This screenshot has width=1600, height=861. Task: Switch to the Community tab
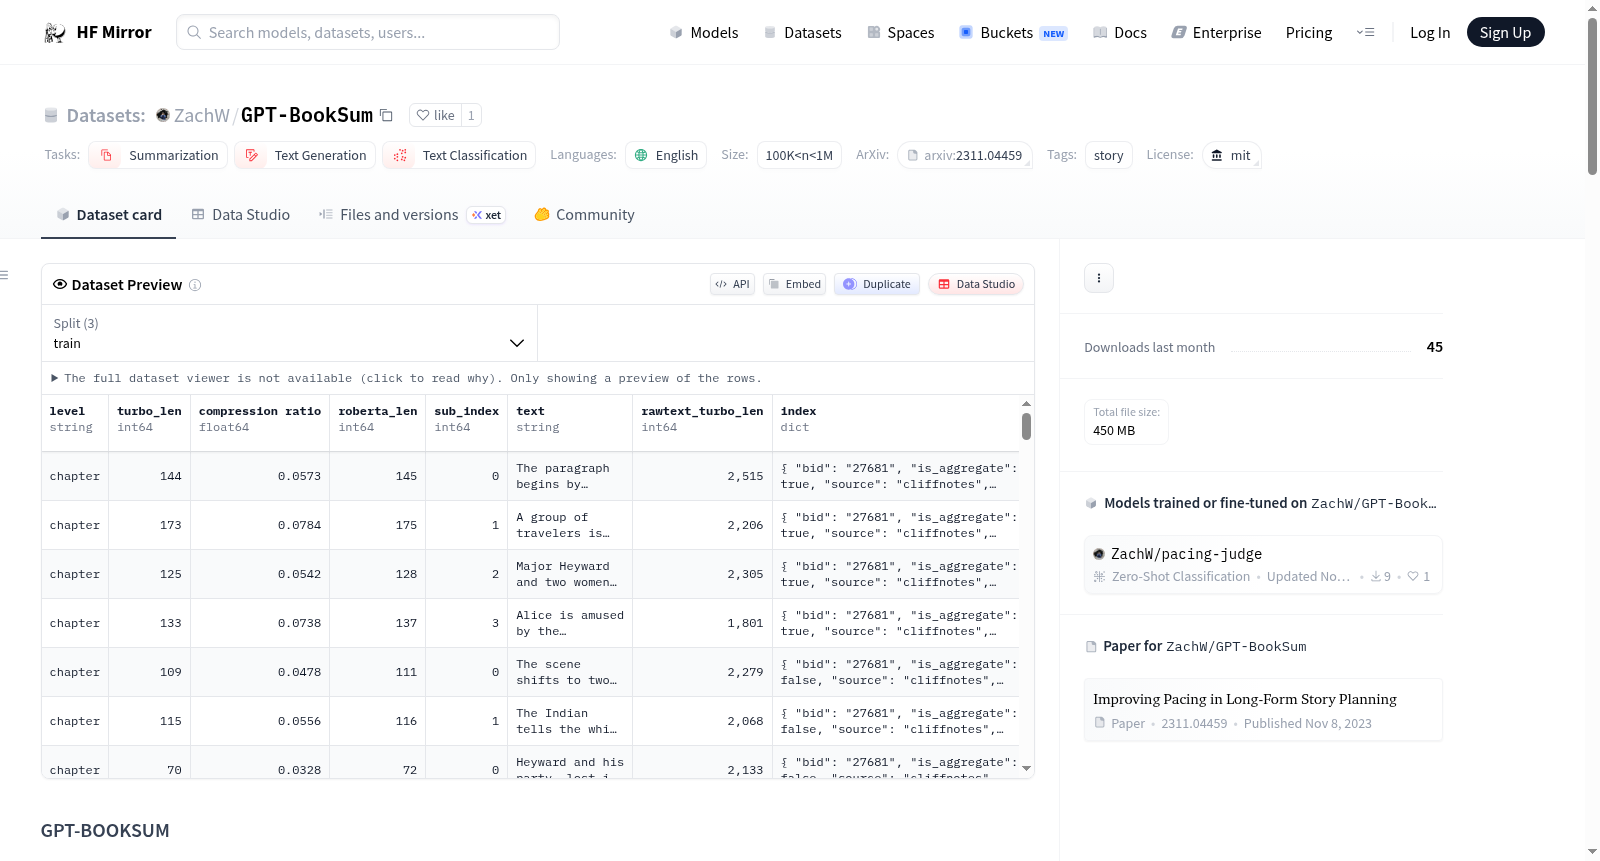585,215
